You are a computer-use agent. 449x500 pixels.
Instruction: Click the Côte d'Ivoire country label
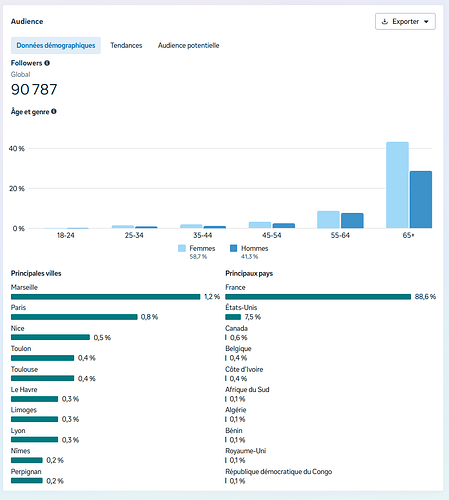coord(244,369)
